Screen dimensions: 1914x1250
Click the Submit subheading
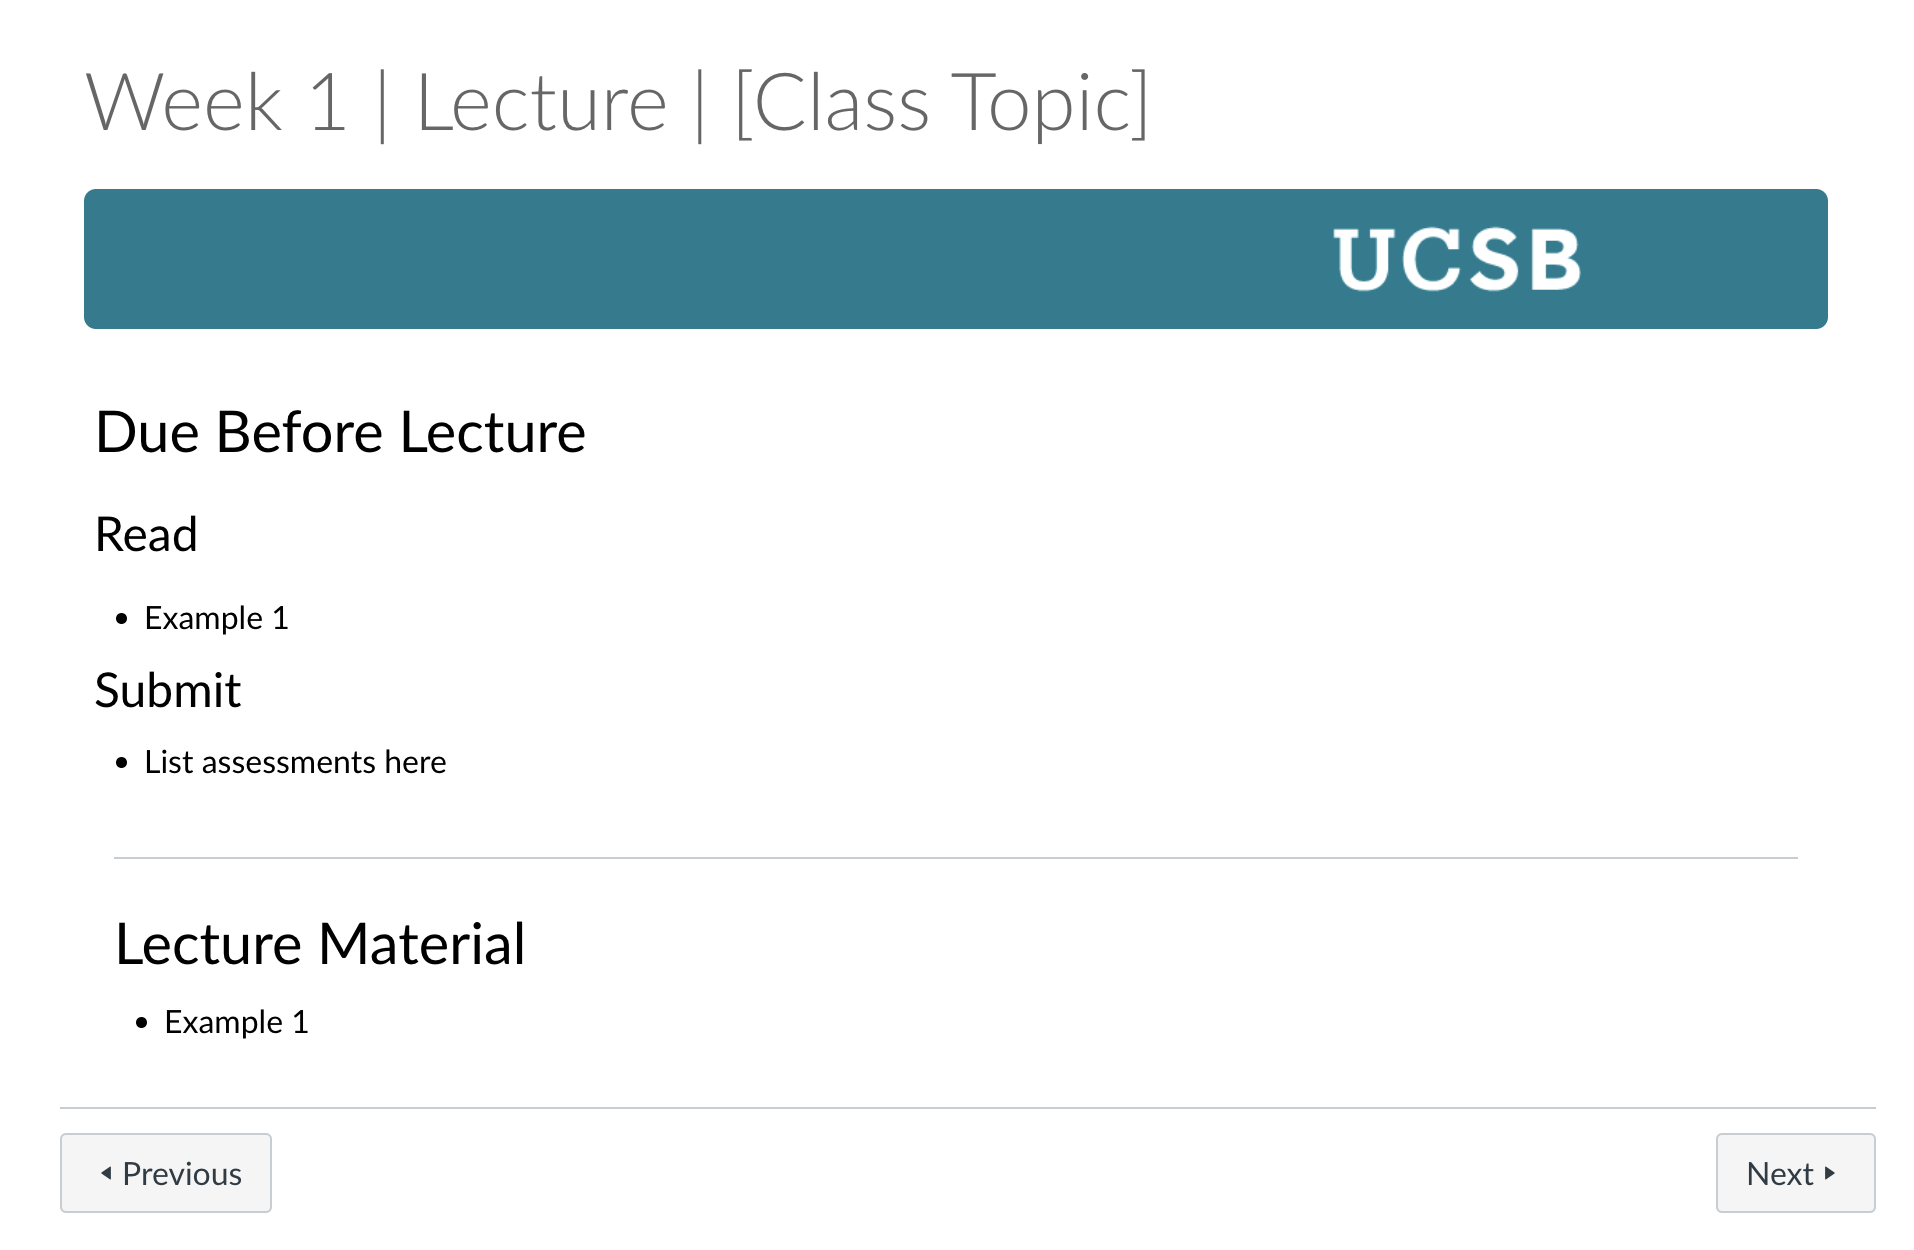click(168, 689)
